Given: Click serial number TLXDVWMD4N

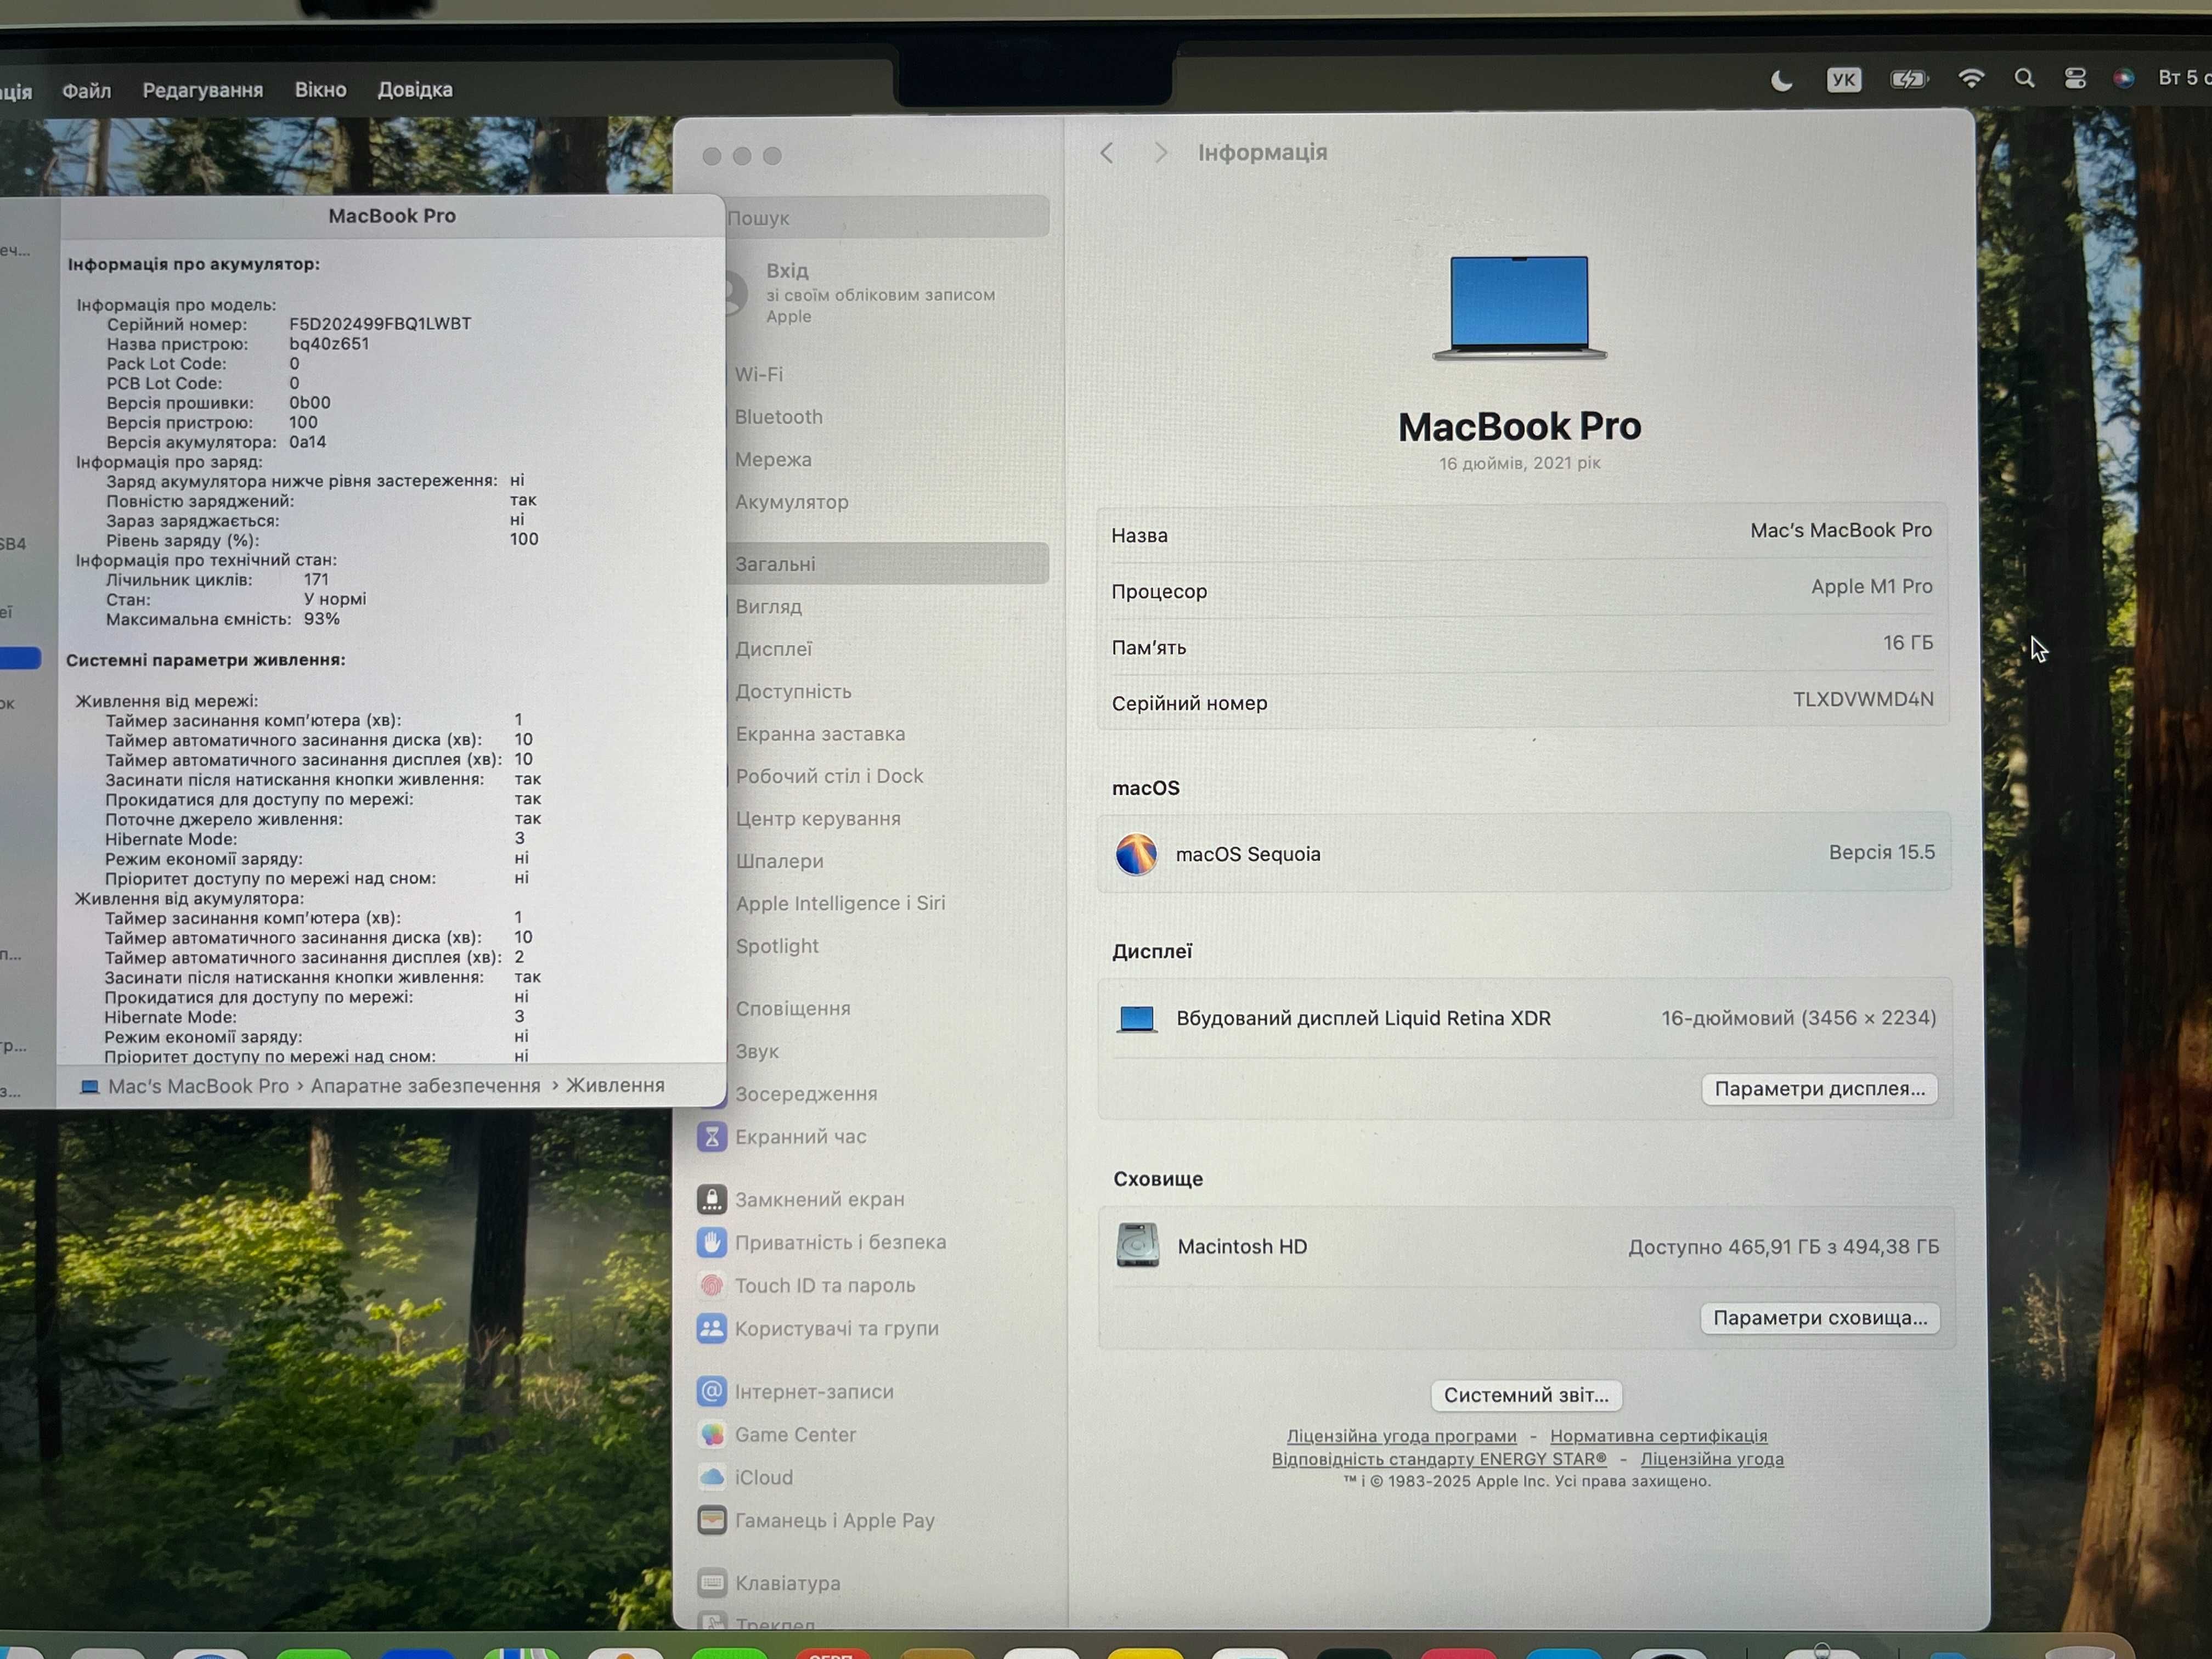Looking at the screenshot, I should pyautogui.click(x=1863, y=699).
